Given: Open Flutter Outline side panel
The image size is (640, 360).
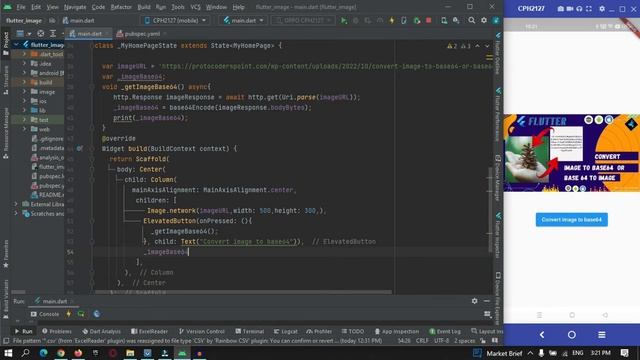Looking at the screenshot, I should coord(498,53).
